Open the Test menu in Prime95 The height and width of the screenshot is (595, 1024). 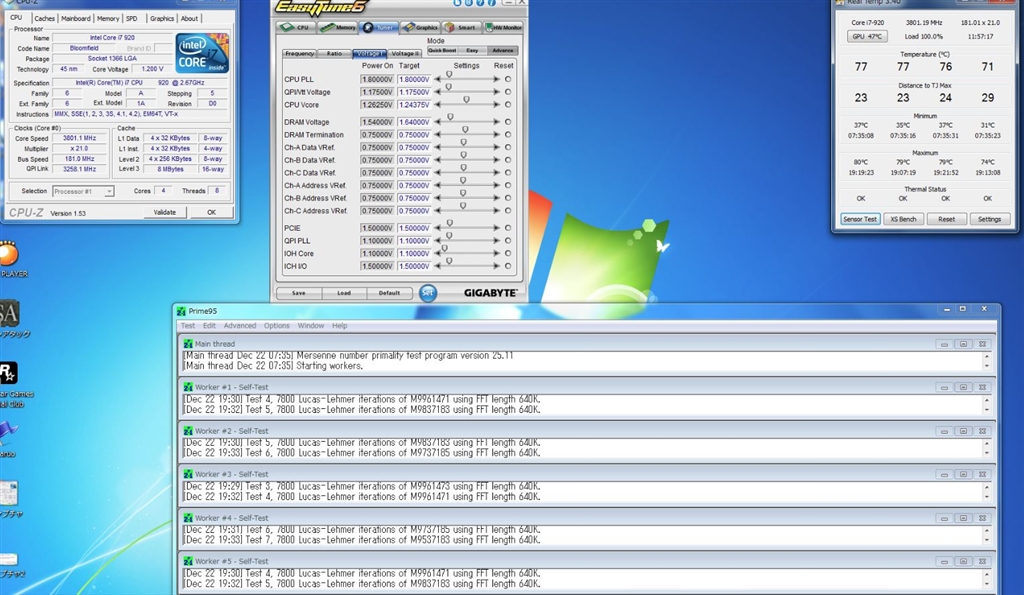pos(187,325)
